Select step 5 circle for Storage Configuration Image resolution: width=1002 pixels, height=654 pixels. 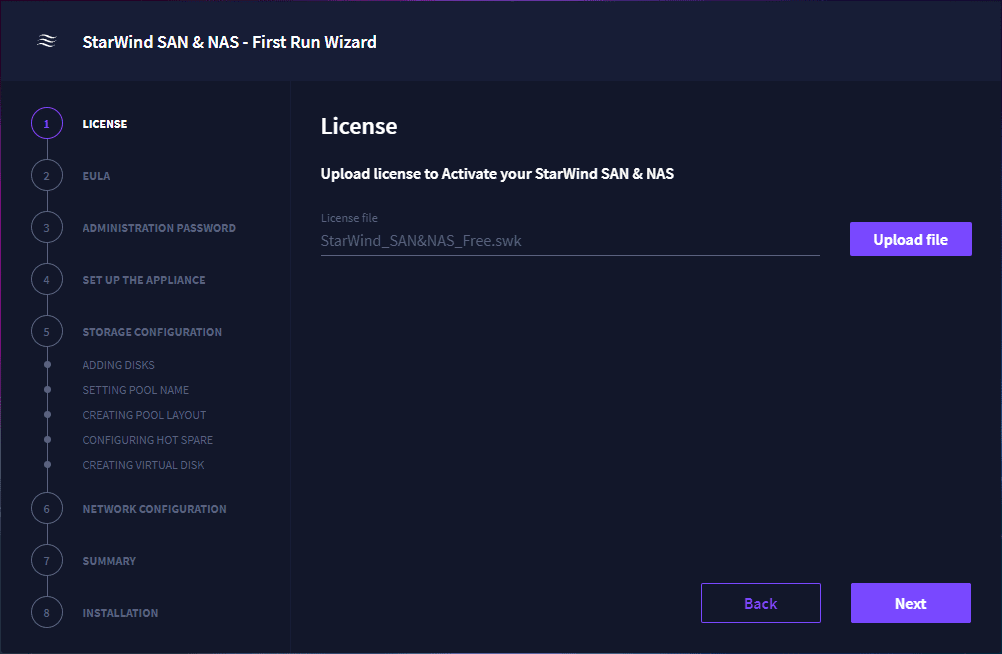click(47, 331)
